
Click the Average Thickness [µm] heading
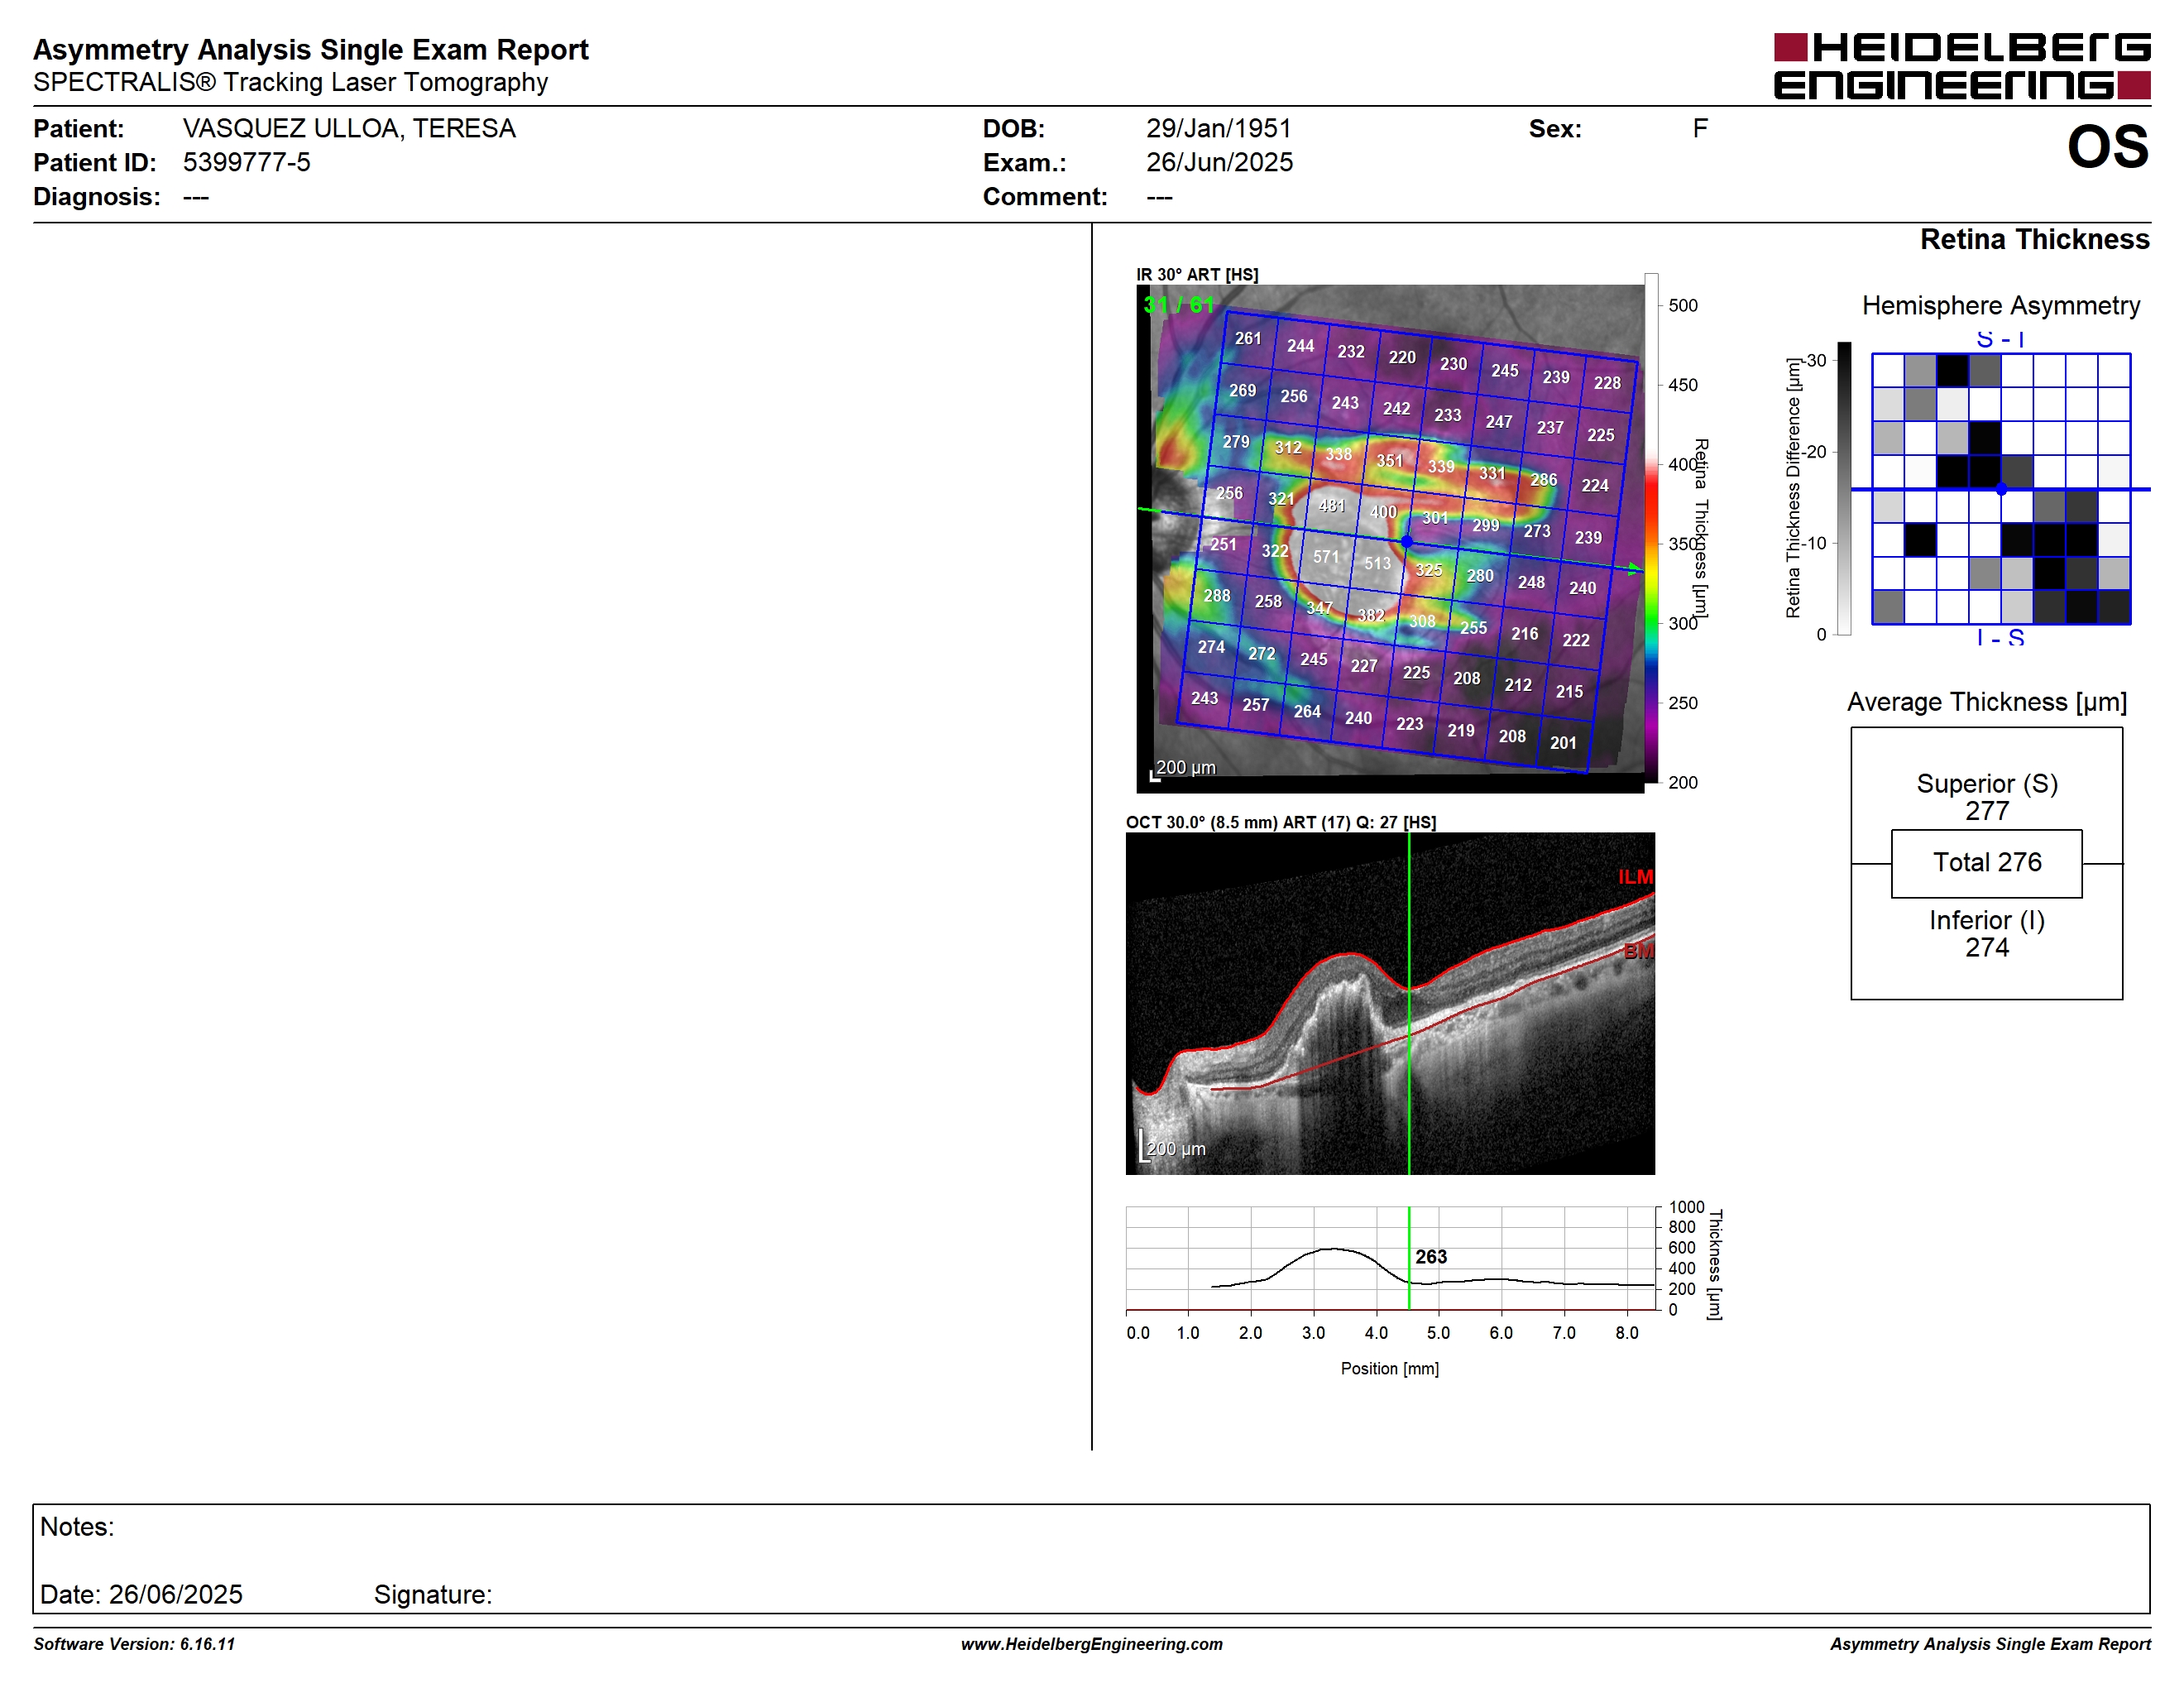1987,702
